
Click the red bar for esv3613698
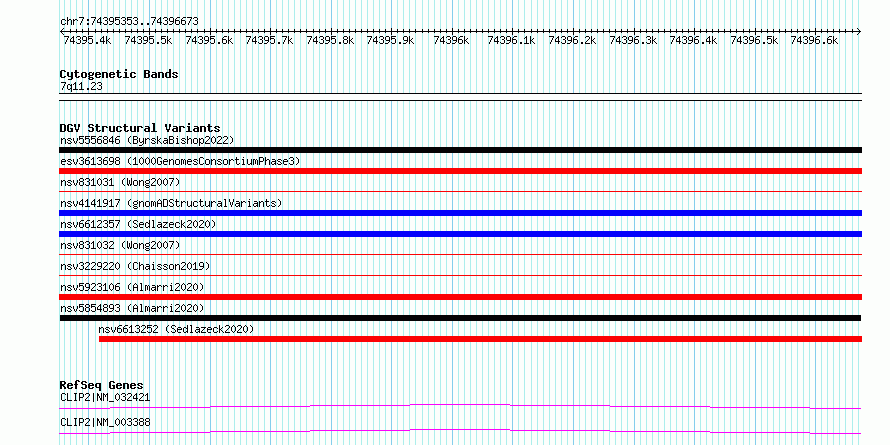460,171
